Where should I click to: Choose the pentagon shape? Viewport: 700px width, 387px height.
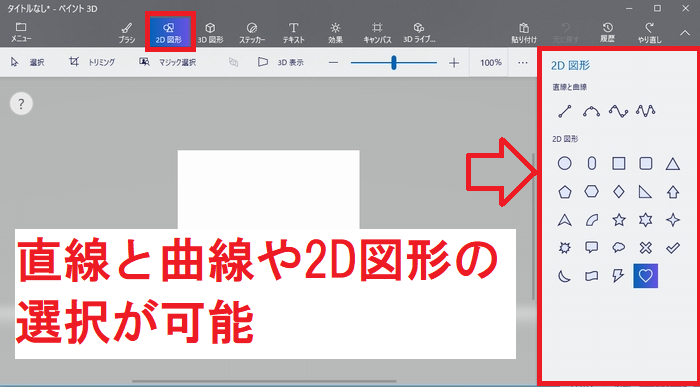565,192
